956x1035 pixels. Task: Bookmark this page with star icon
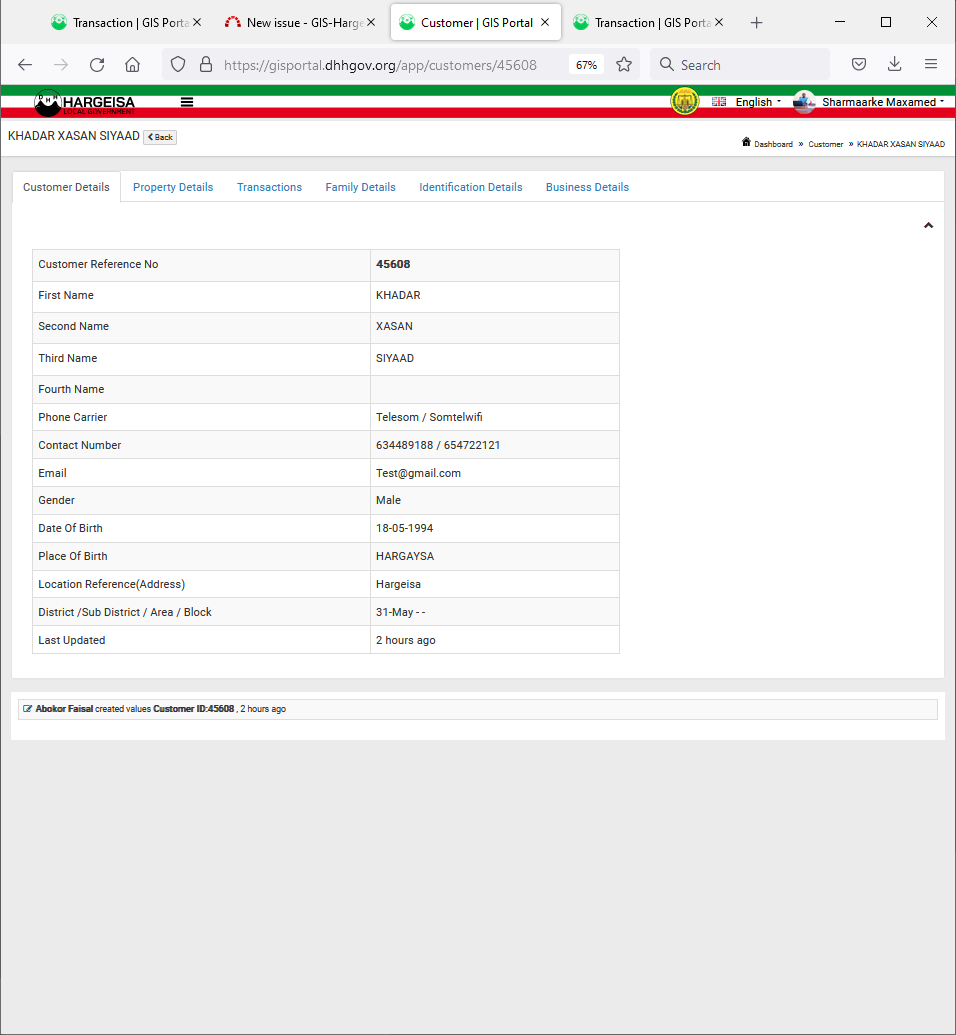(x=624, y=65)
